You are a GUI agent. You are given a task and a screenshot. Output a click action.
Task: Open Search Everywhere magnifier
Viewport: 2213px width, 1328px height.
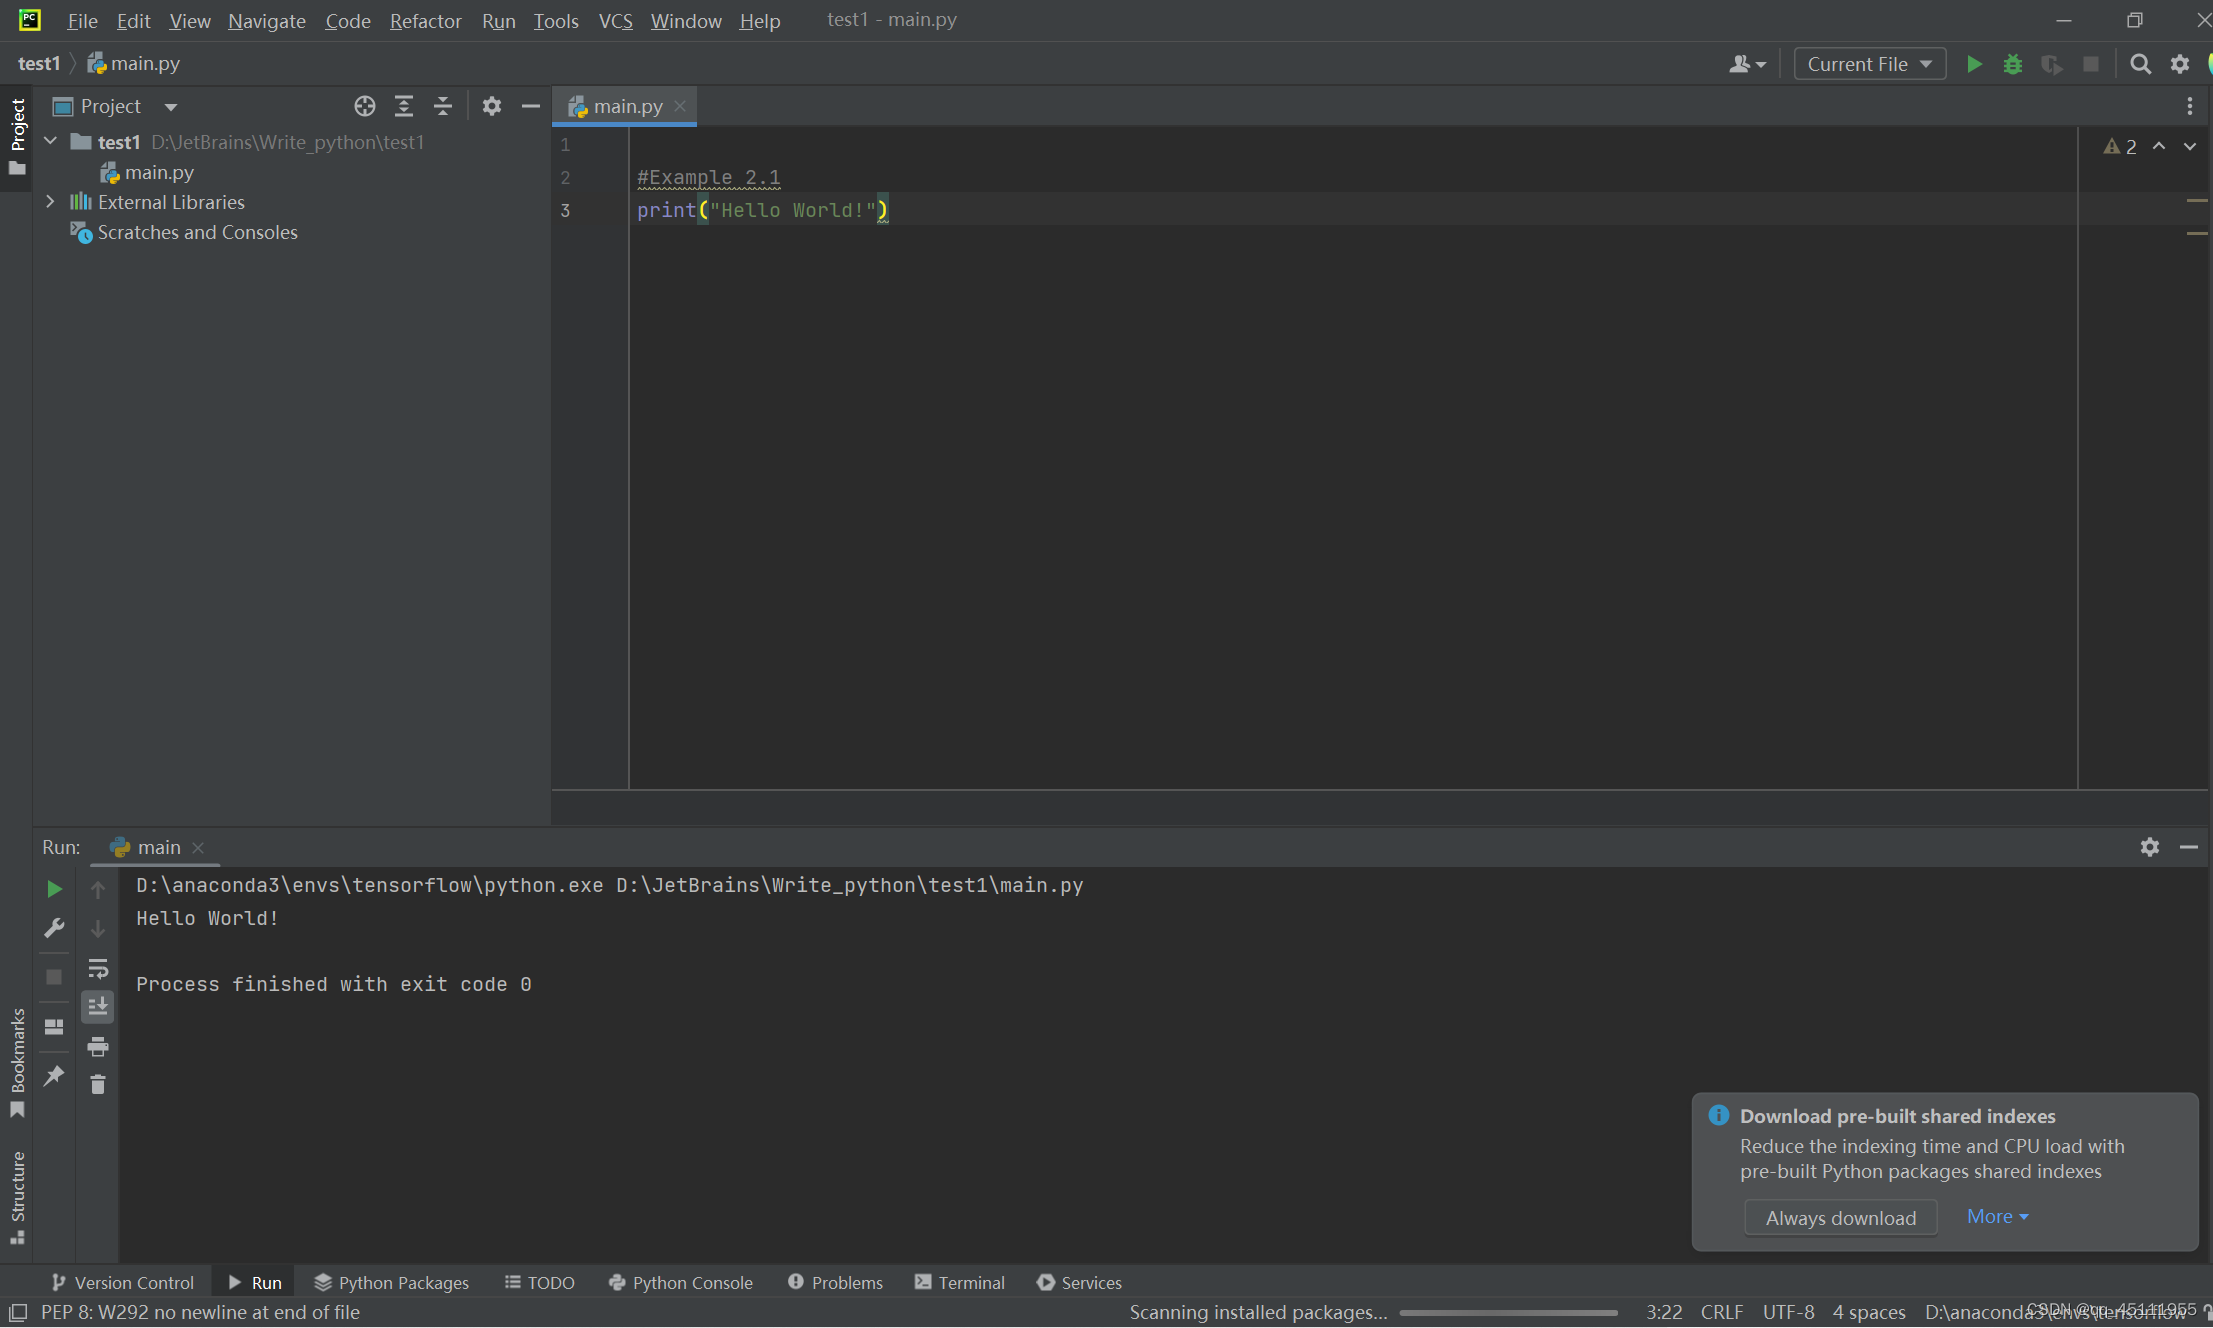coord(2141,63)
